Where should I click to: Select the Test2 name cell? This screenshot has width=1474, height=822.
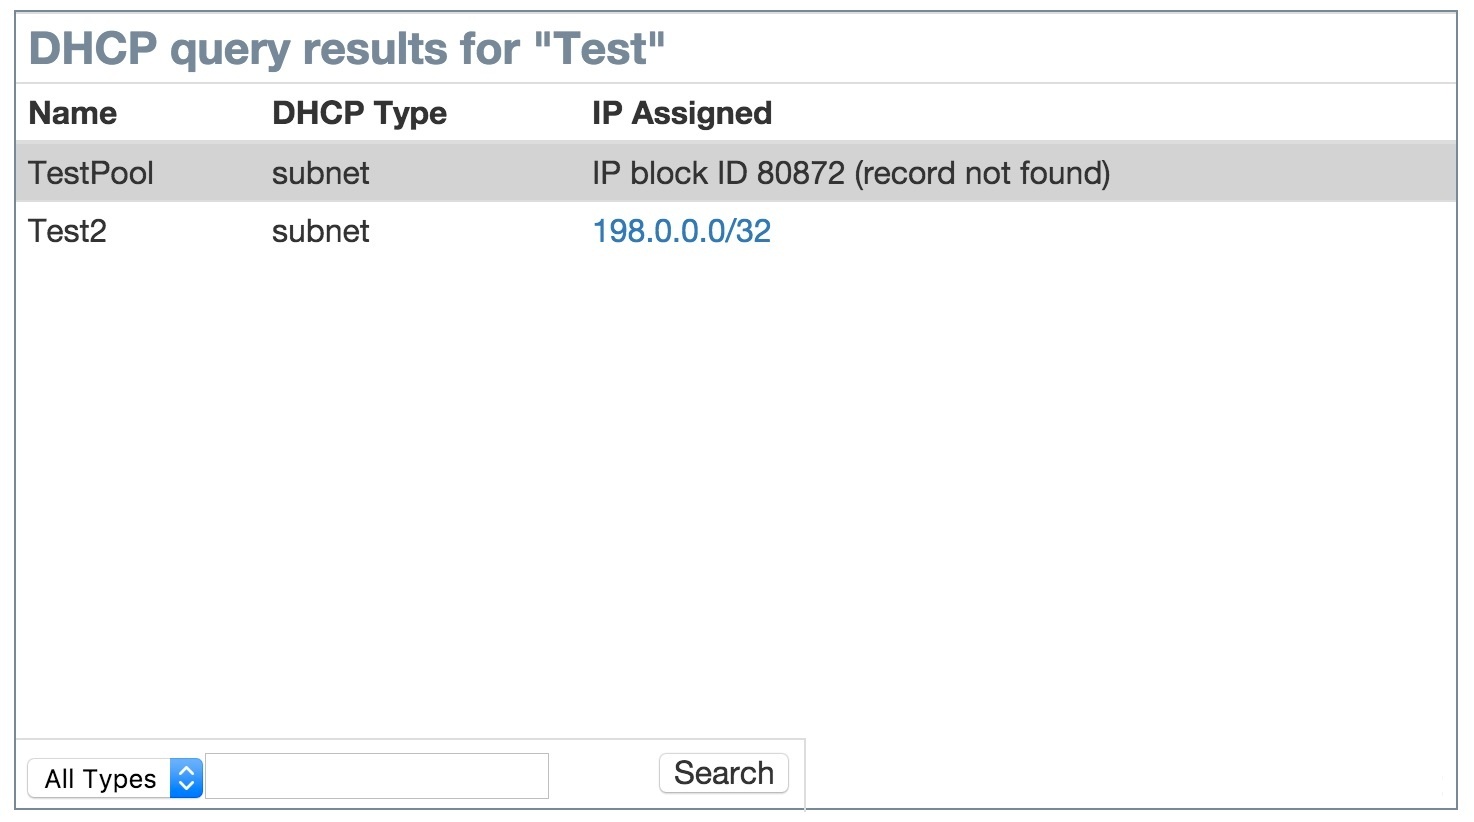67,231
